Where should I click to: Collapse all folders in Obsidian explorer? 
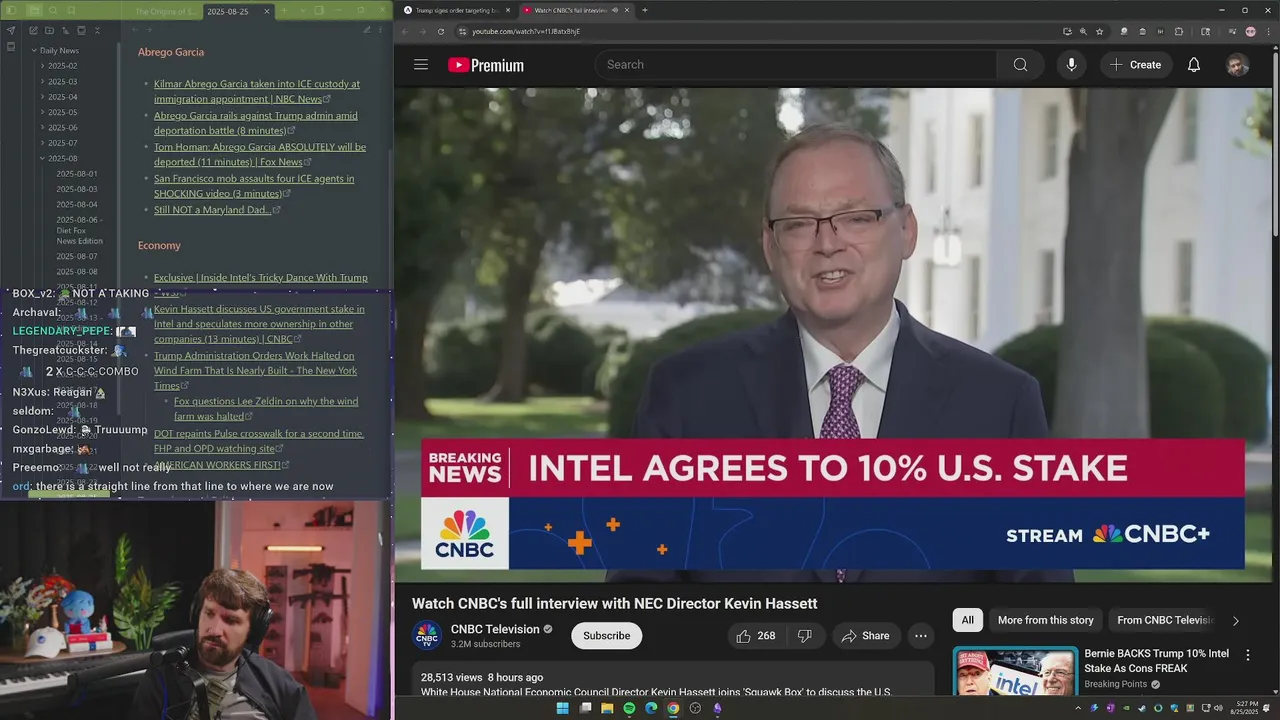pyautogui.click(x=97, y=31)
